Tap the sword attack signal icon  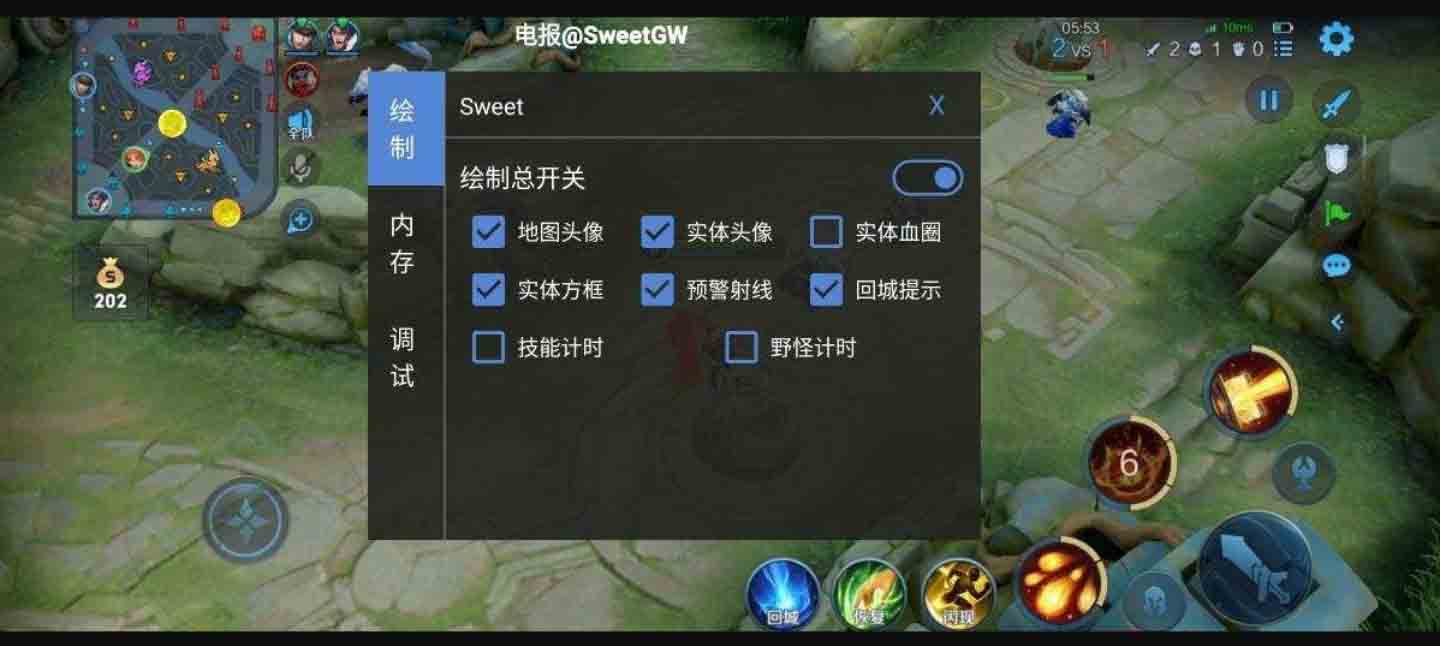(1337, 103)
